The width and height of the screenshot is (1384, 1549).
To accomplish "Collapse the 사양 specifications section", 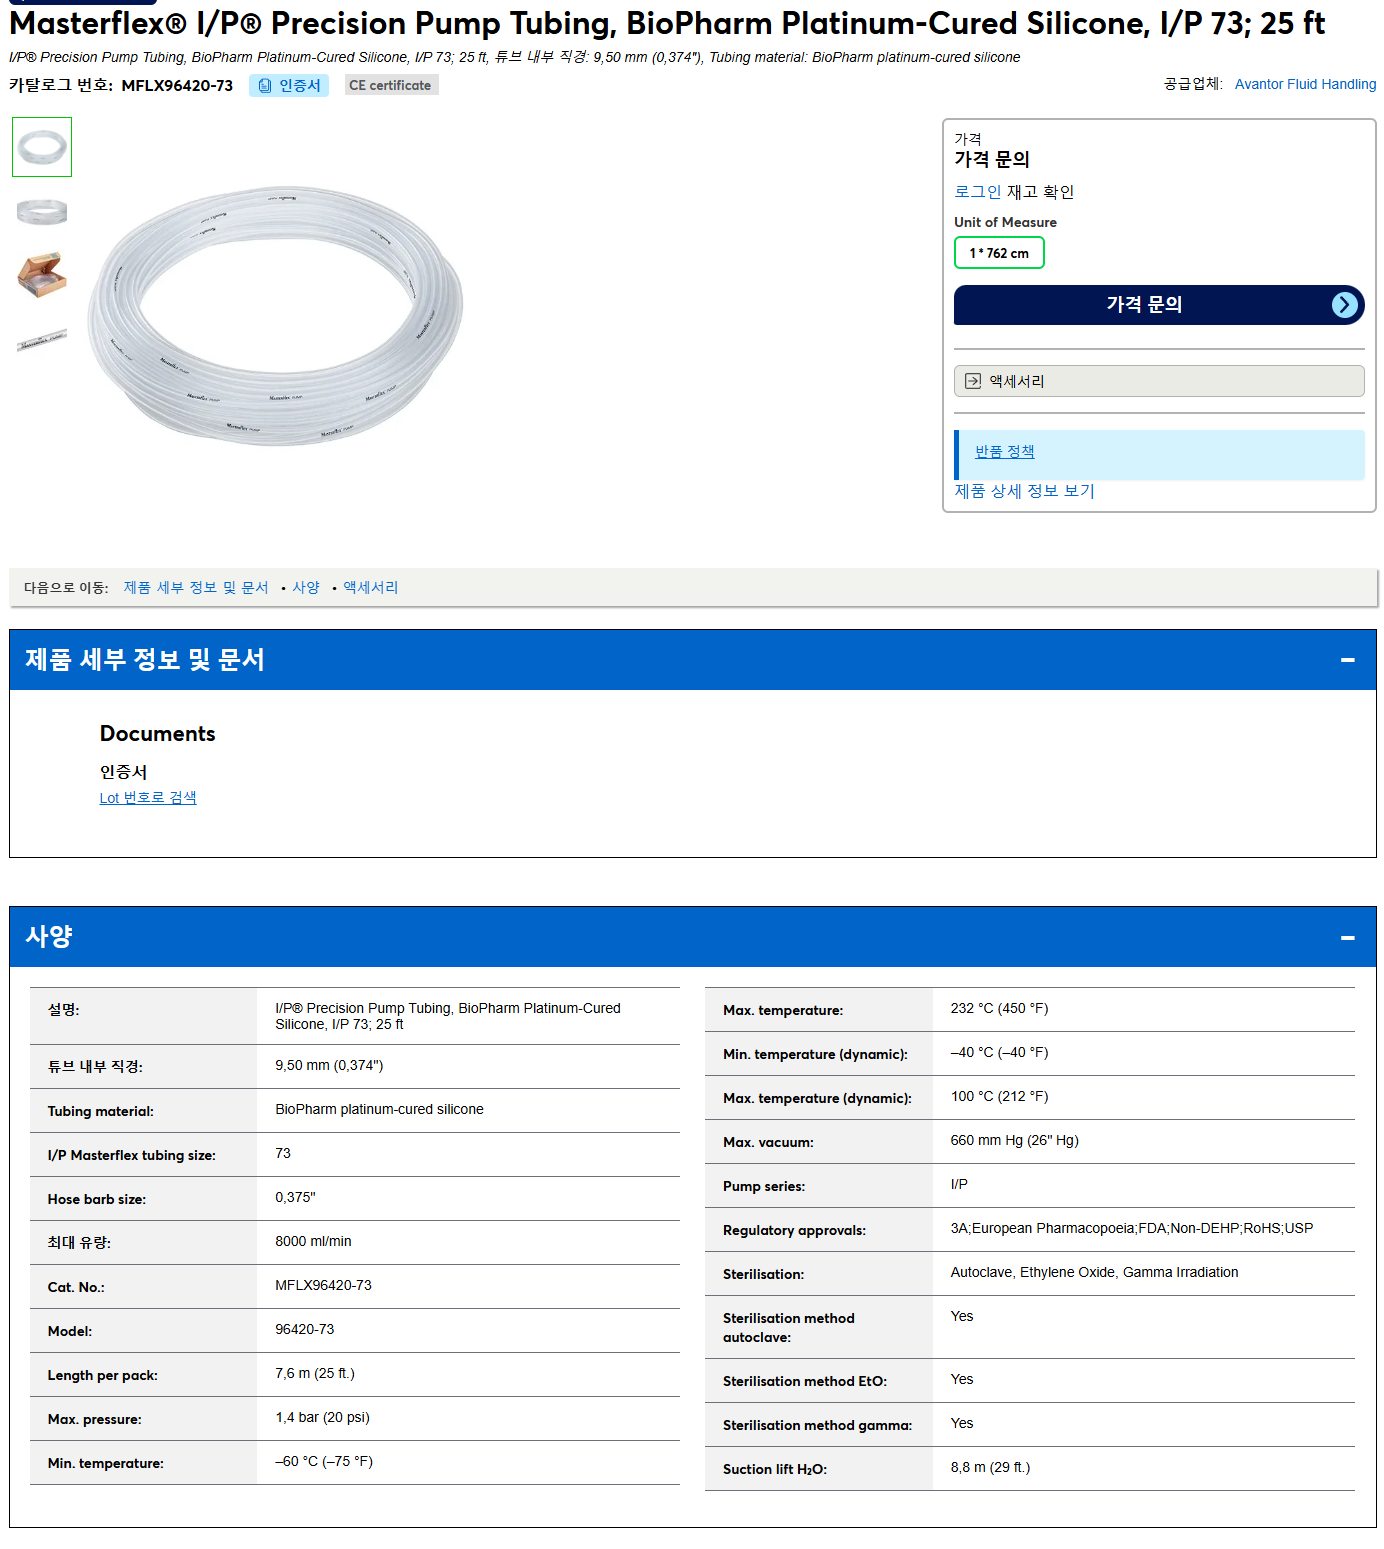I will coord(1347,938).
